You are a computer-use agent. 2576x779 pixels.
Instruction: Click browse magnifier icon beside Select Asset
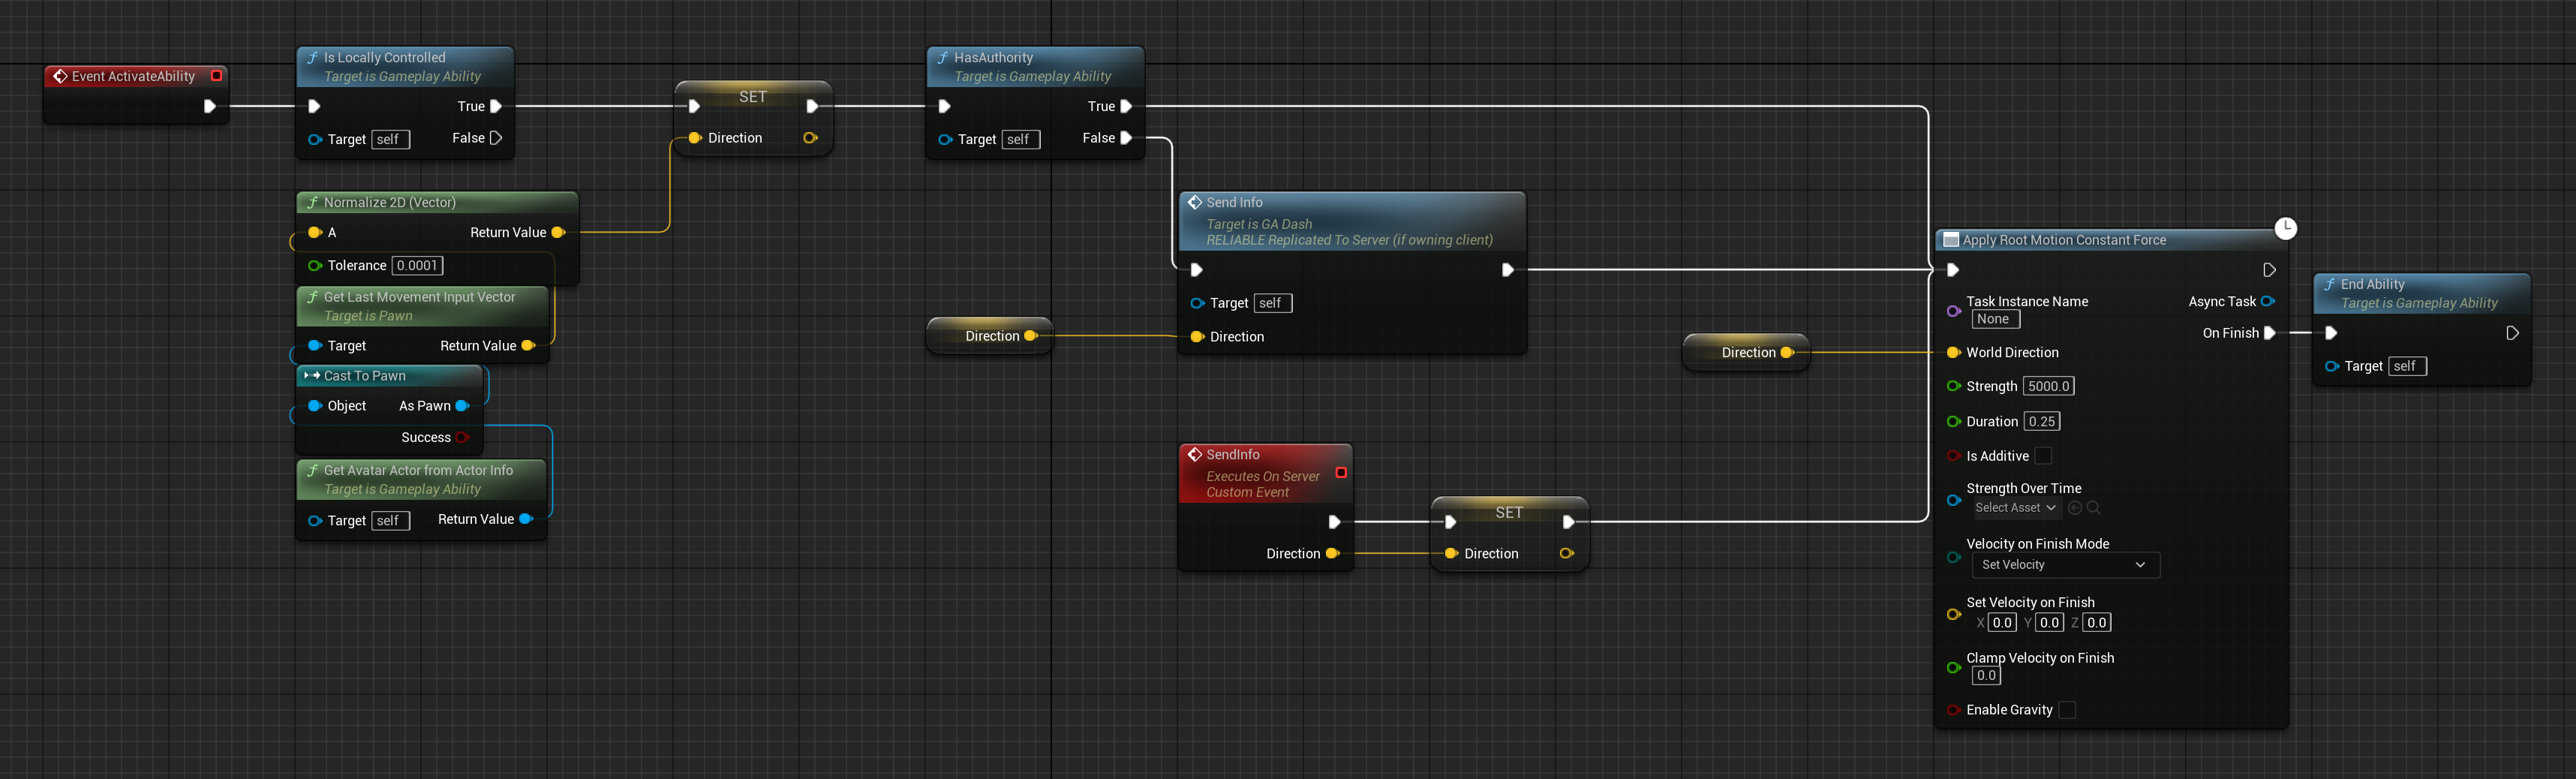(2093, 508)
